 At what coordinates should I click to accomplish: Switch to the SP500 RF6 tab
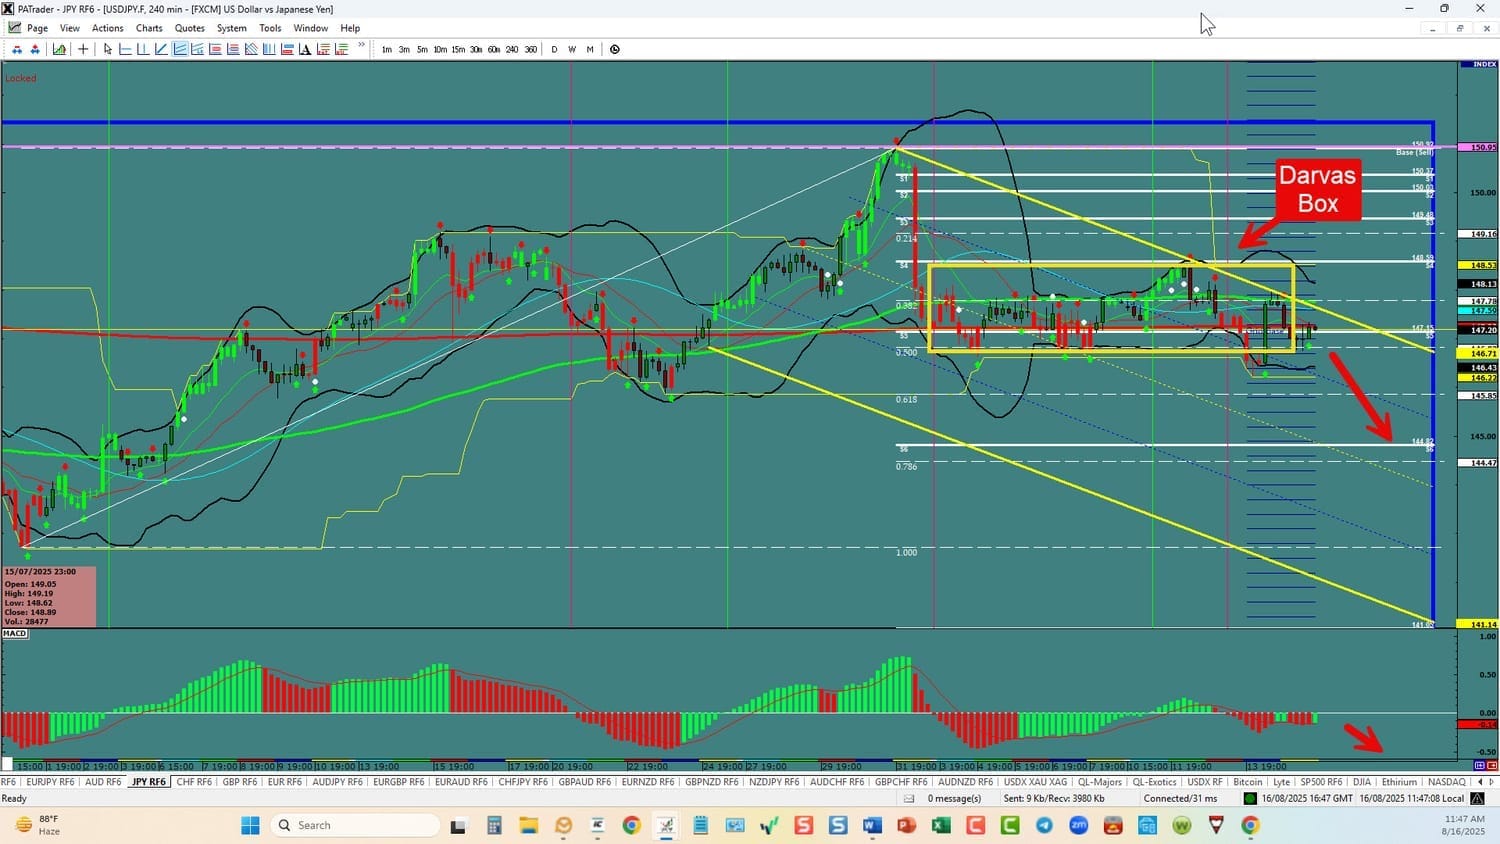pos(1321,782)
